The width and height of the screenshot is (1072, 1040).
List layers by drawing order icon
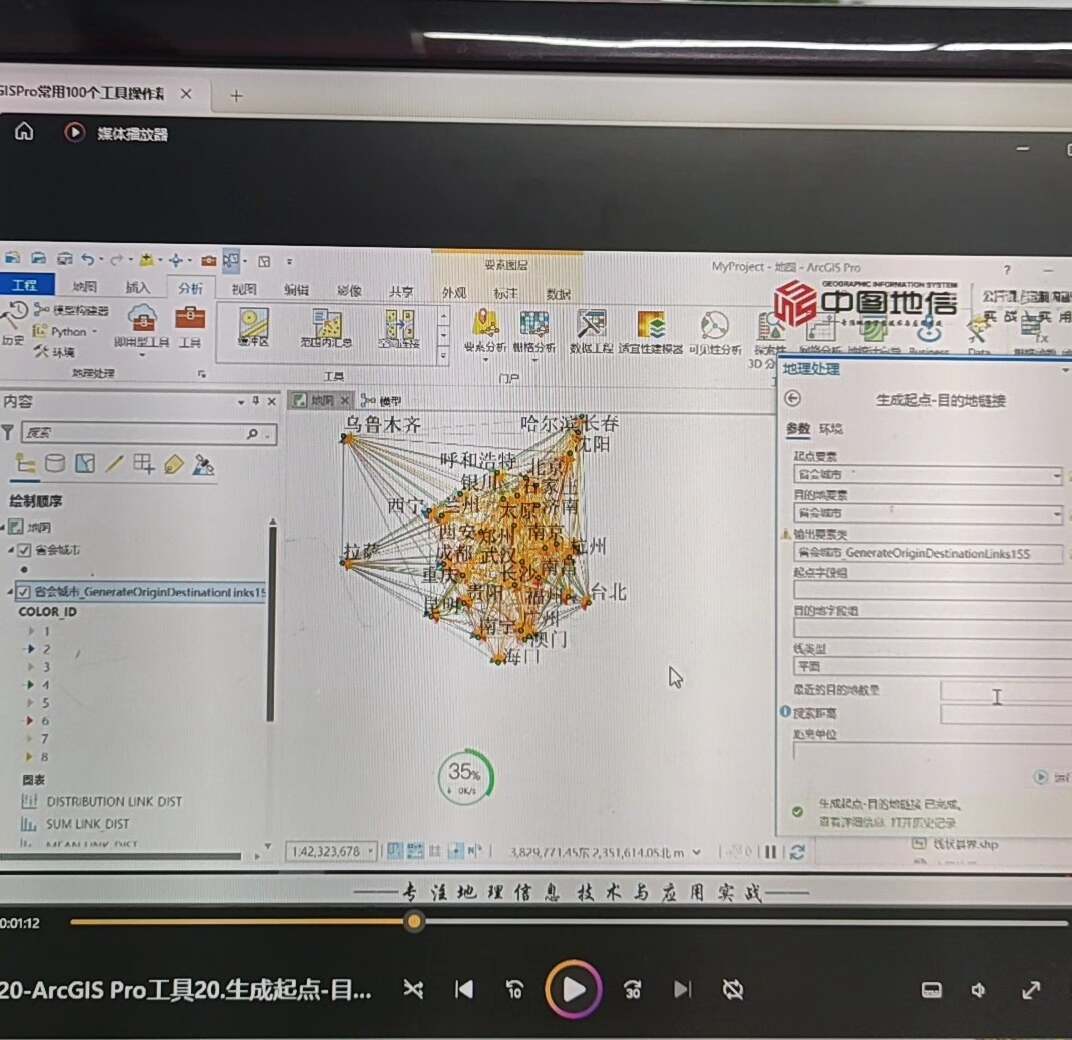[25, 464]
